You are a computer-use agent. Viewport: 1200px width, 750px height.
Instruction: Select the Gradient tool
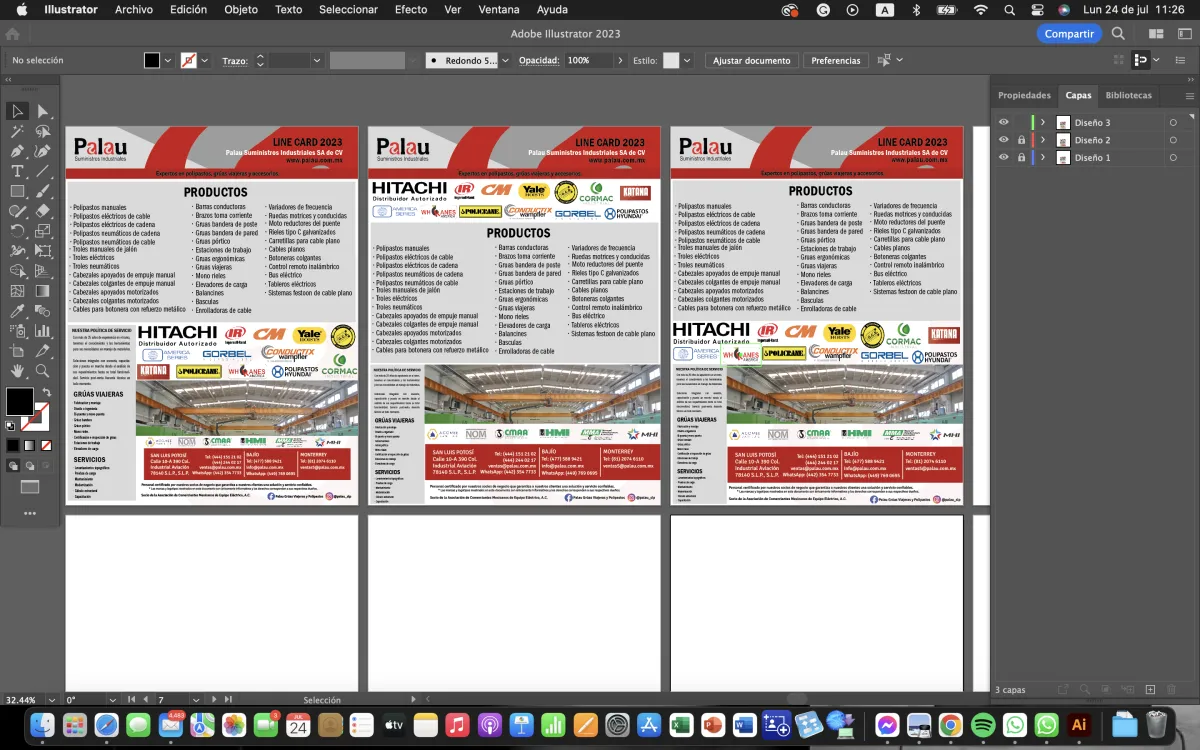[x=43, y=291]
